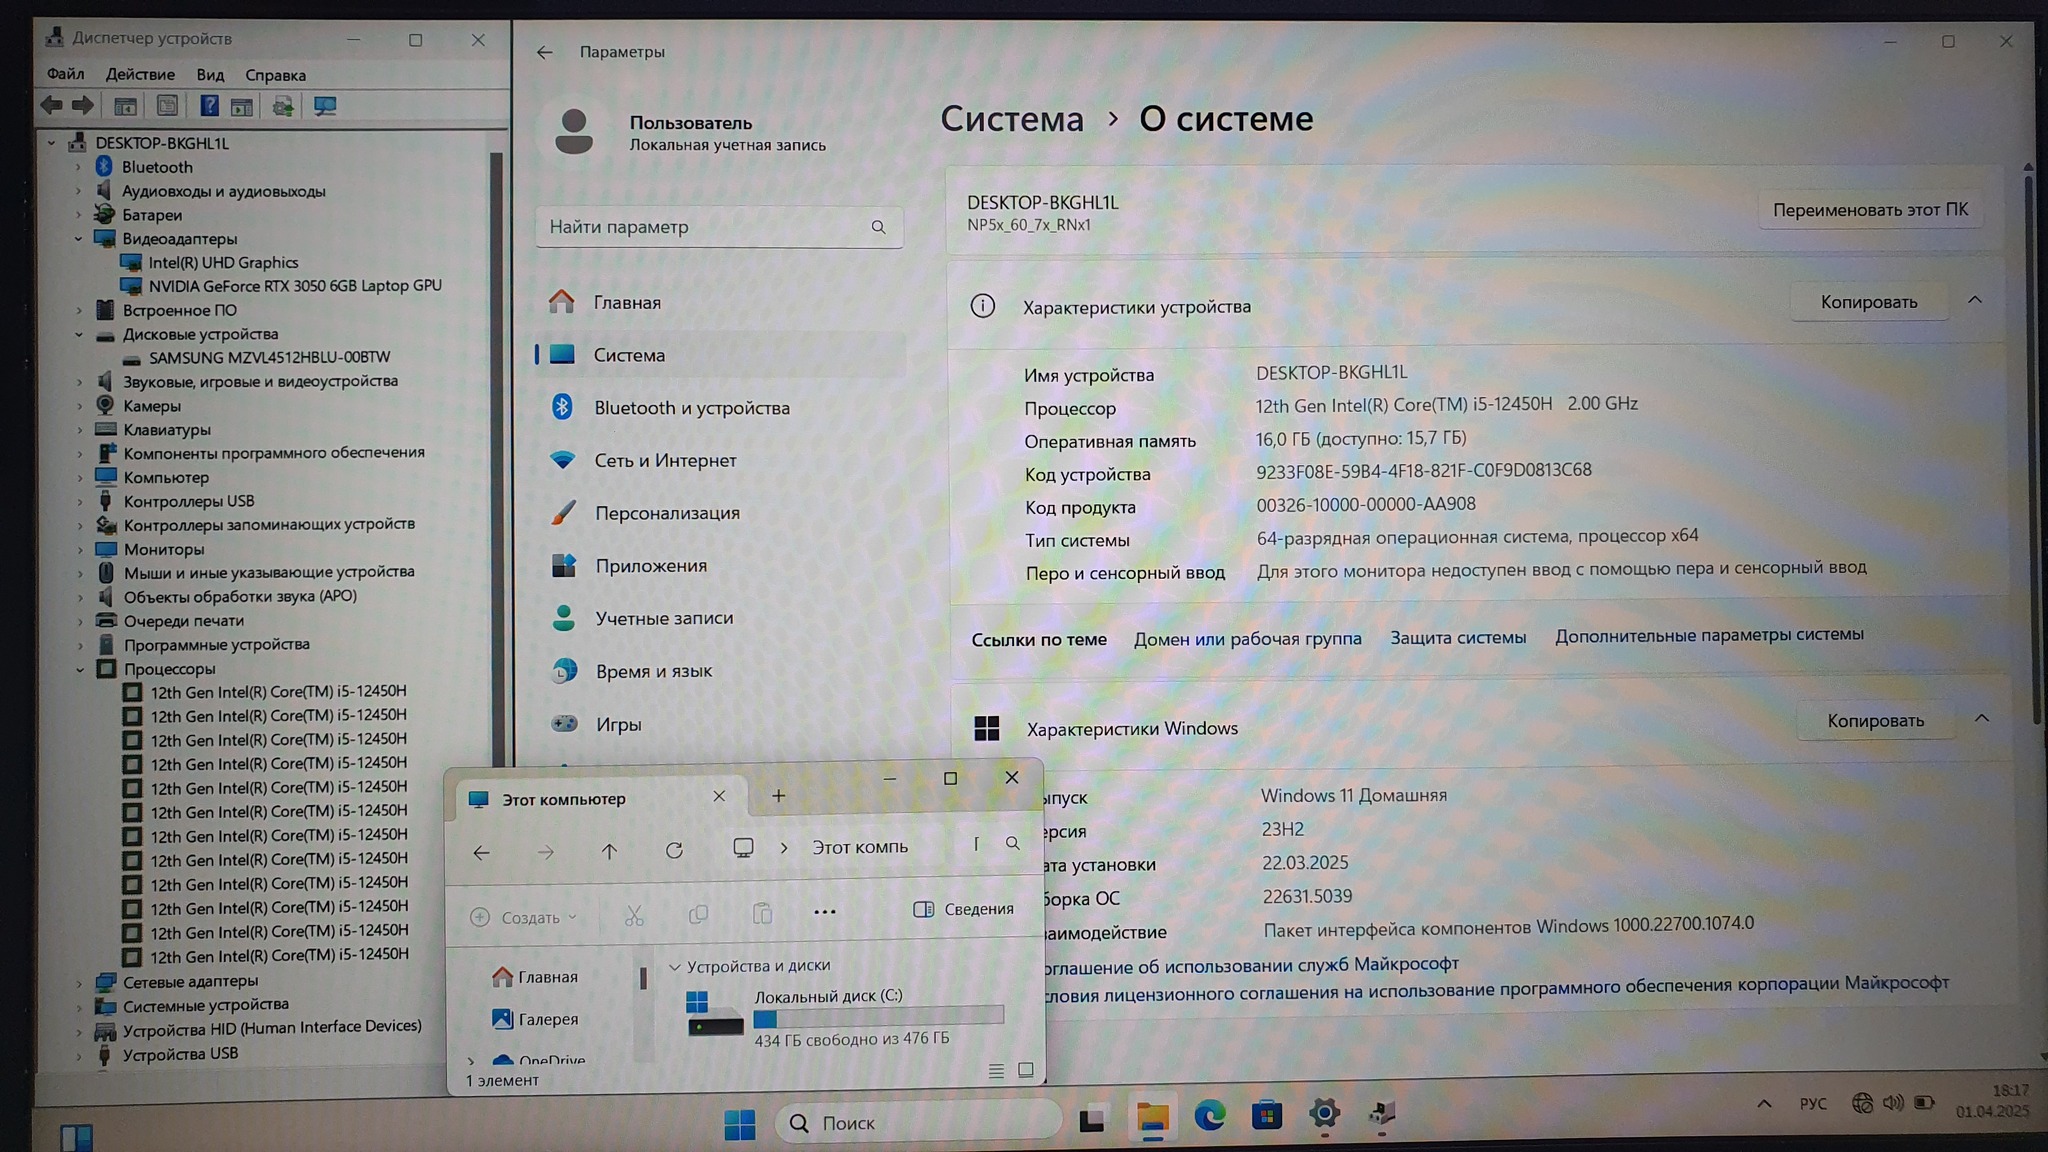The height and width of the screenshot is (1152, 2048).
Task: Click the Refresh icon in File Explorer
Action: coord(674,851)
